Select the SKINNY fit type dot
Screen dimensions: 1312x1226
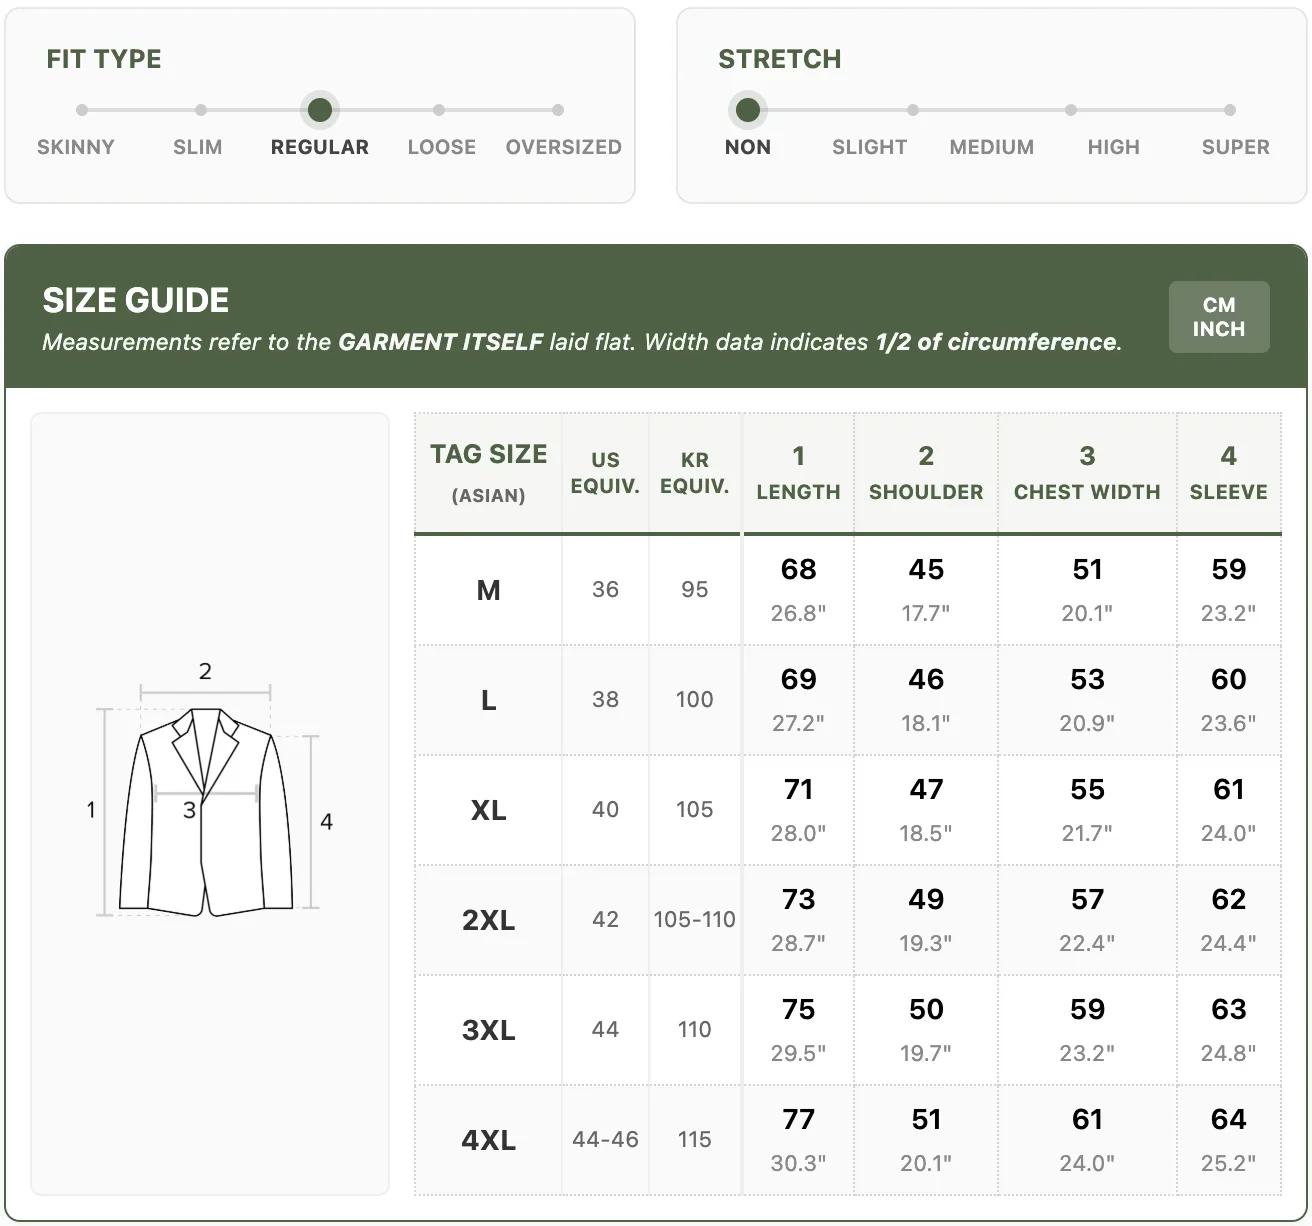(82, 110)
